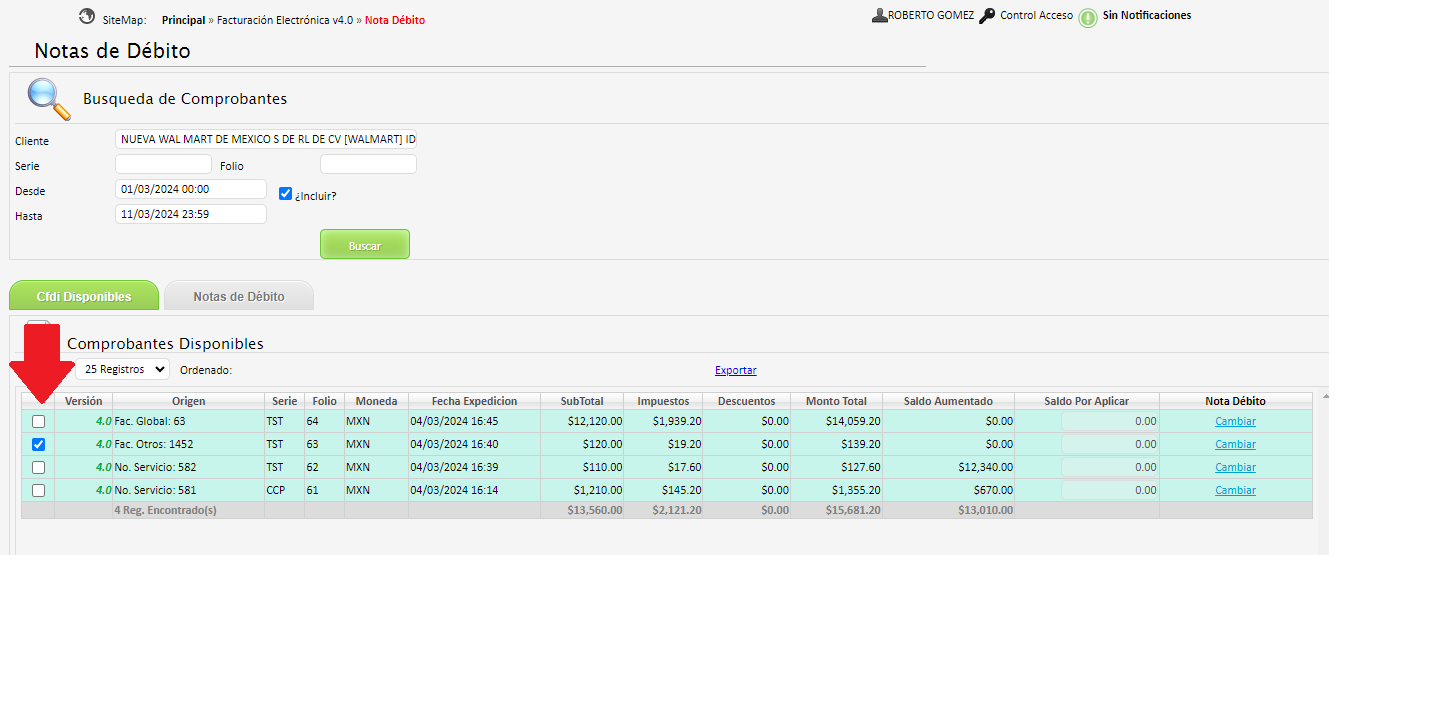The height and width of the screenshot is (712, 1433).
Task: Click the Control Acceso key icon
Action: [x=987, y=16]
